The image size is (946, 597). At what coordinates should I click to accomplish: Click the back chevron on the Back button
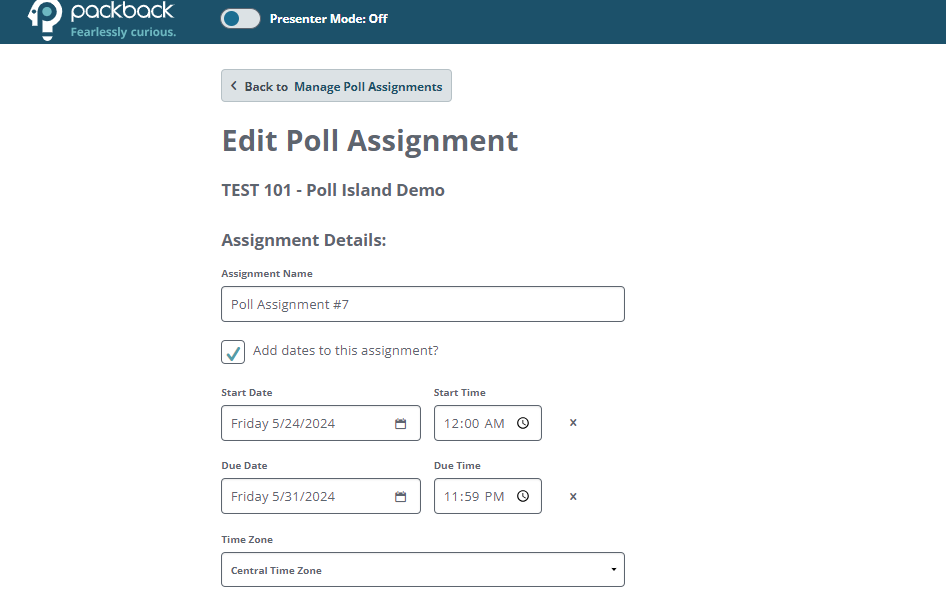234,86
